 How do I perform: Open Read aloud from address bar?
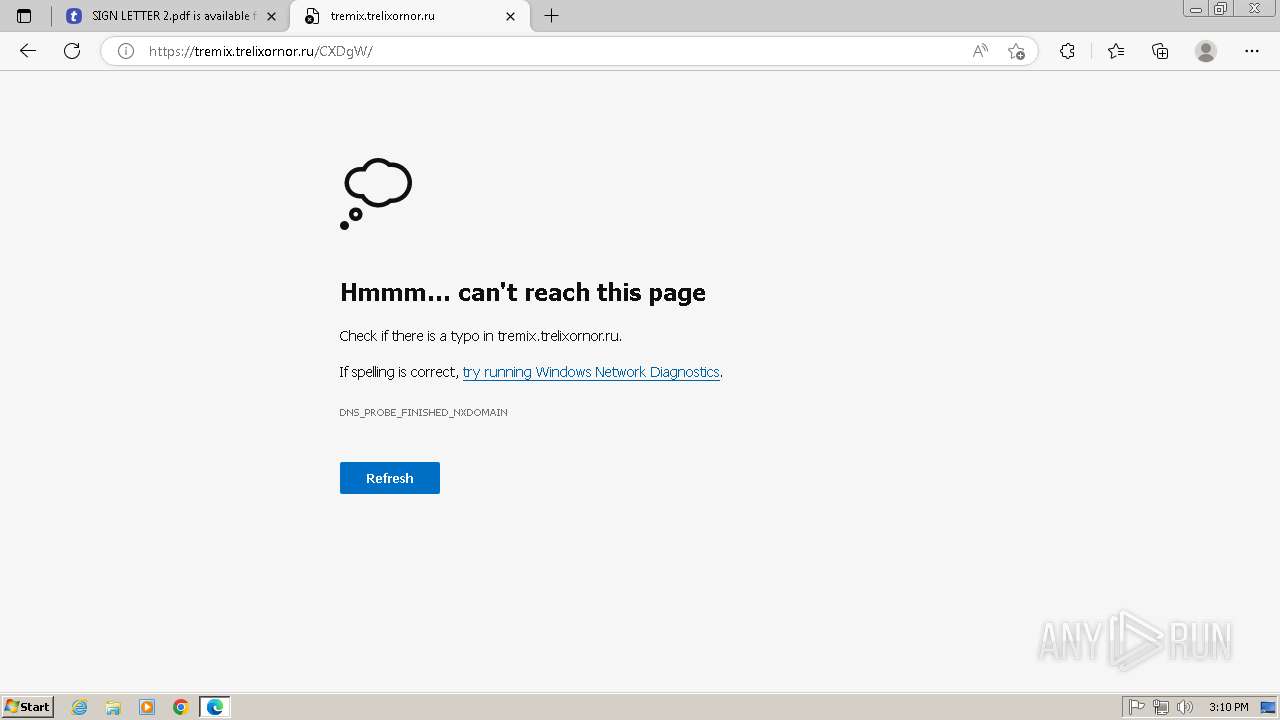(980, 51)
